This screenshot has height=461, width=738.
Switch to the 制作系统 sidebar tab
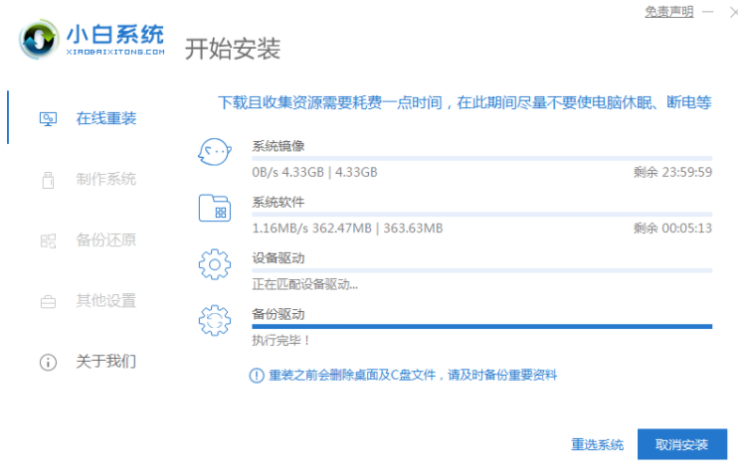point(106,180)
